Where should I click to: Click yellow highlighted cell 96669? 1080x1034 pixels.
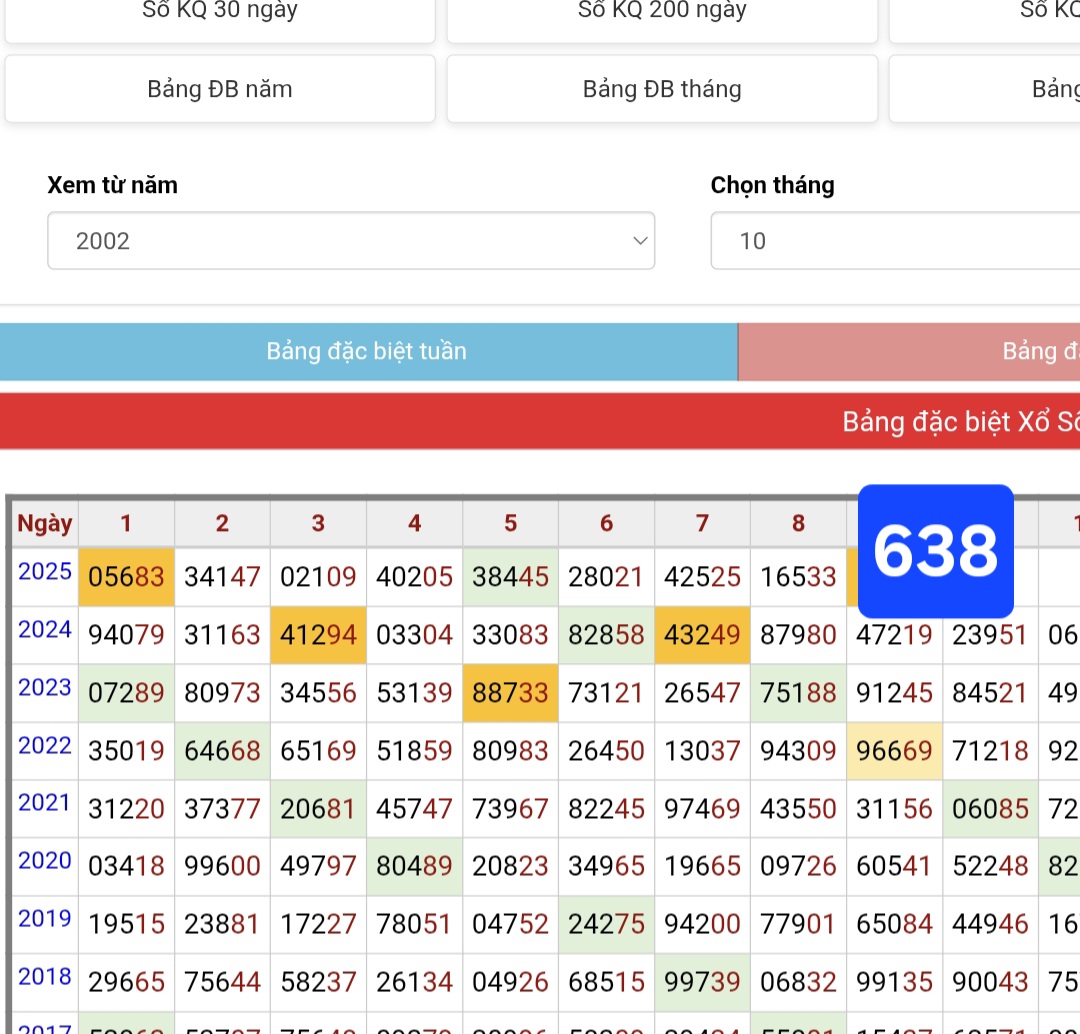pos(894,751)
